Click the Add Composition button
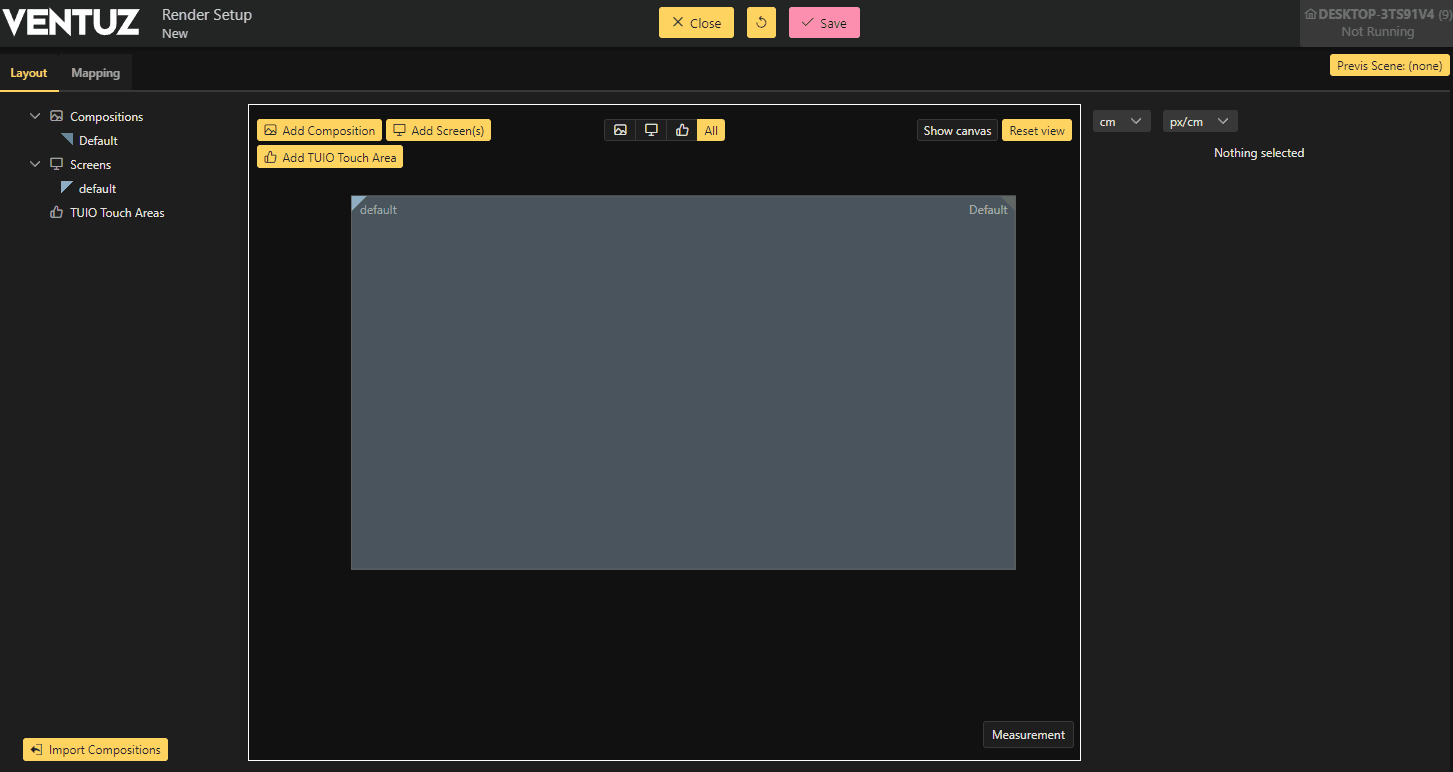Image resolution: width=1453 pixels, height=772 pixels. pos(319,131)
